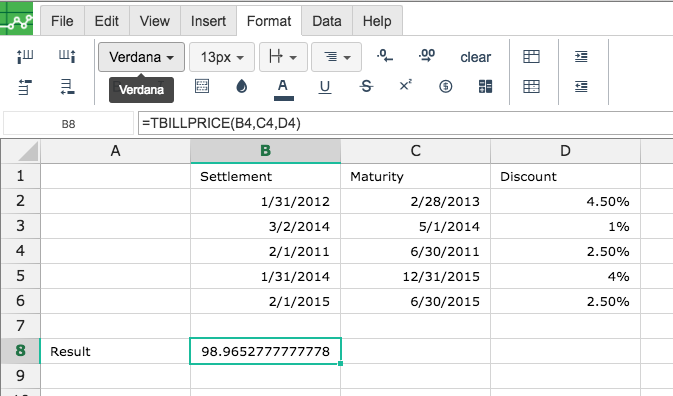Click the merge cells icon
The image size is (673, 396).
coord(485,87)
